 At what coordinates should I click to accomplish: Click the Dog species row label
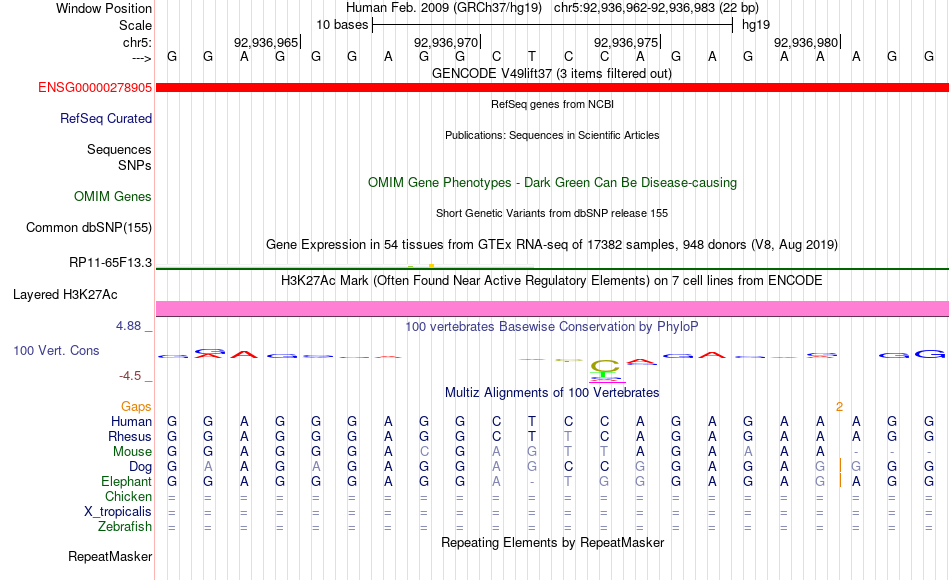click(x=140, y=467)
